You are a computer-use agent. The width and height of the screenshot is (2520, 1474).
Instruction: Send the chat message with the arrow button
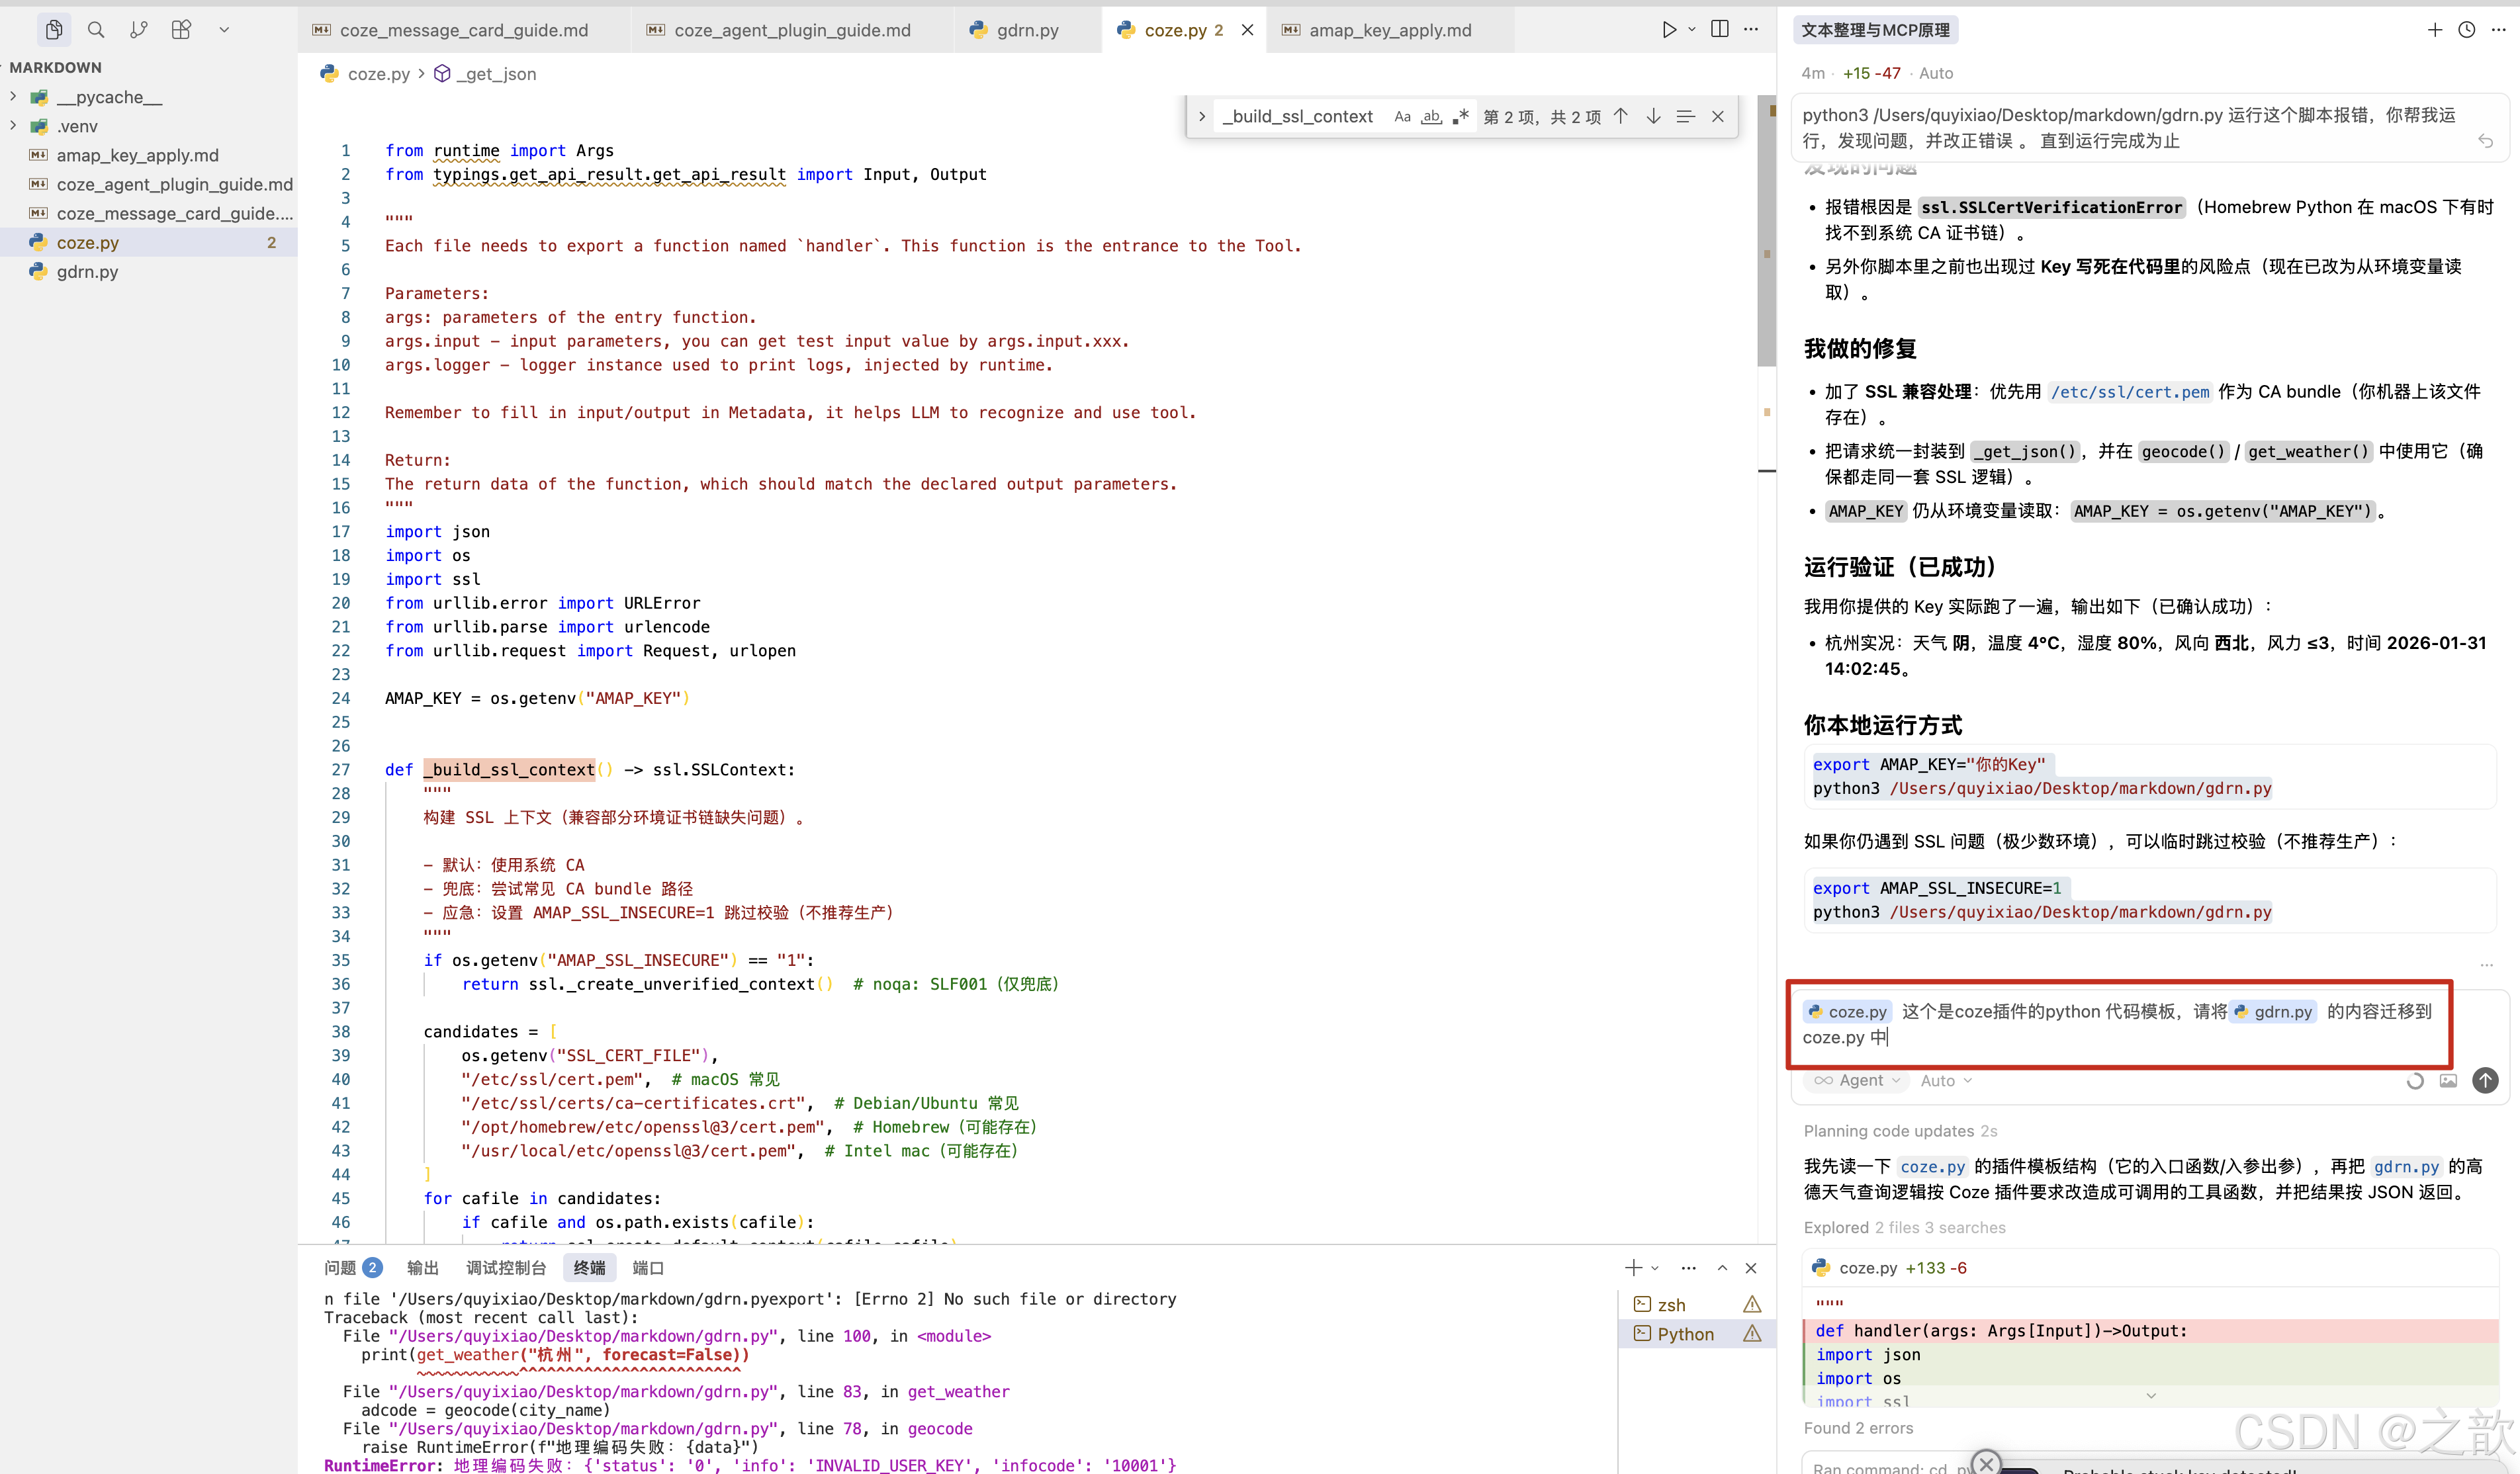pyautogui.click(x=2484, y=1080)
